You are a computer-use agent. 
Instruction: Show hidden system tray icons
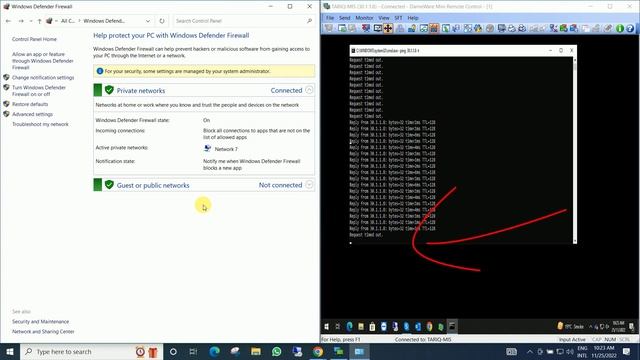(x=530, y=351)
